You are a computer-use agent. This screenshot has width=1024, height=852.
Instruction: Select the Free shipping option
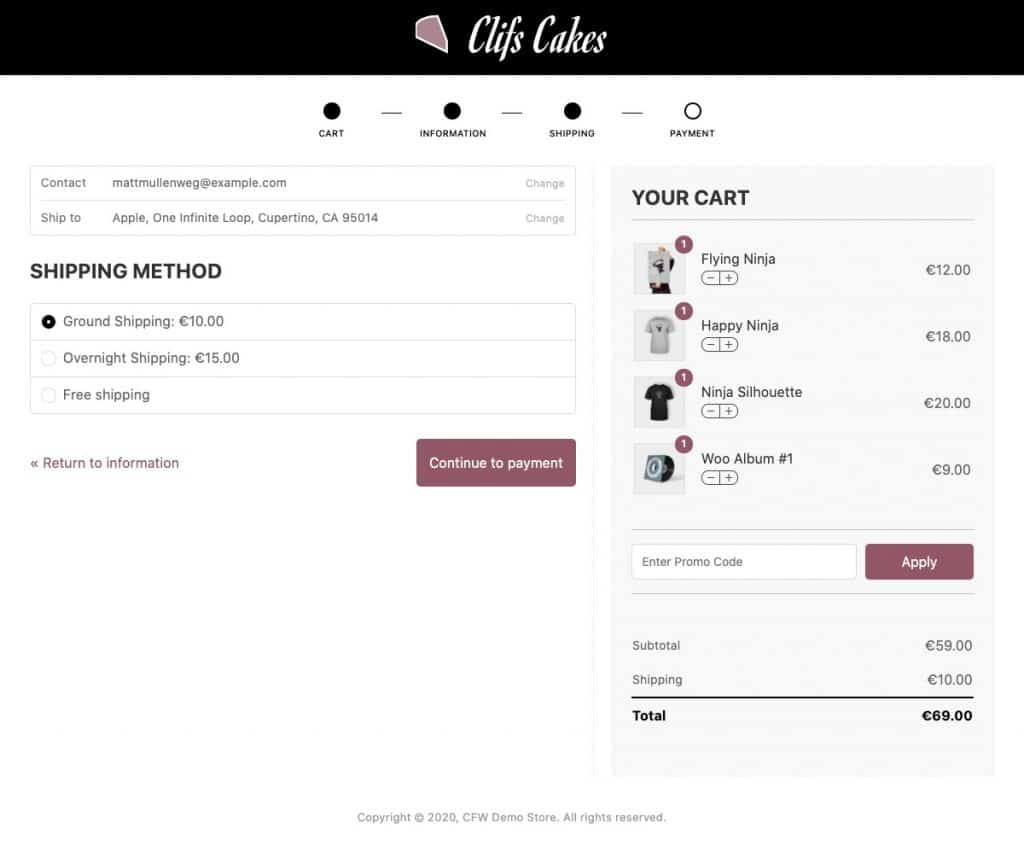coord(47,395)
